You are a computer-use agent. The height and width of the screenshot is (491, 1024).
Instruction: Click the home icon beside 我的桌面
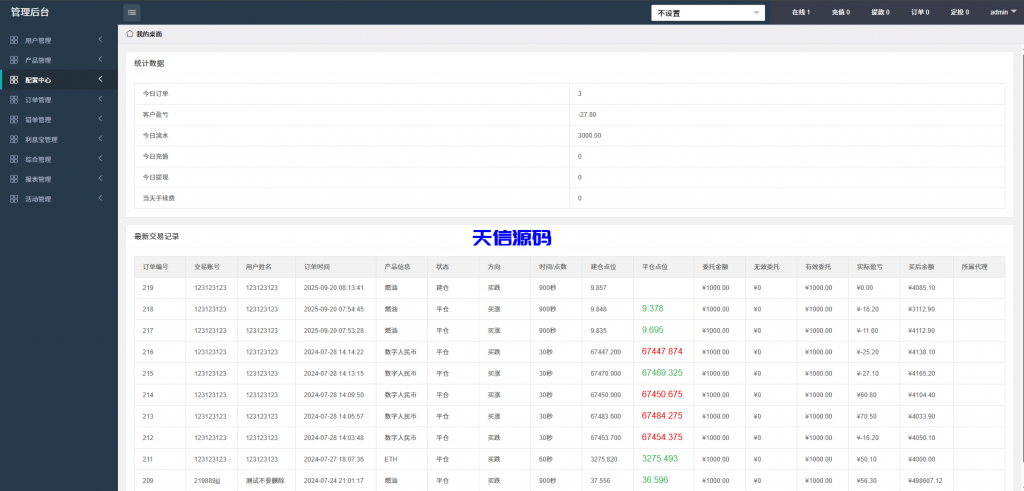pos(130,34)
